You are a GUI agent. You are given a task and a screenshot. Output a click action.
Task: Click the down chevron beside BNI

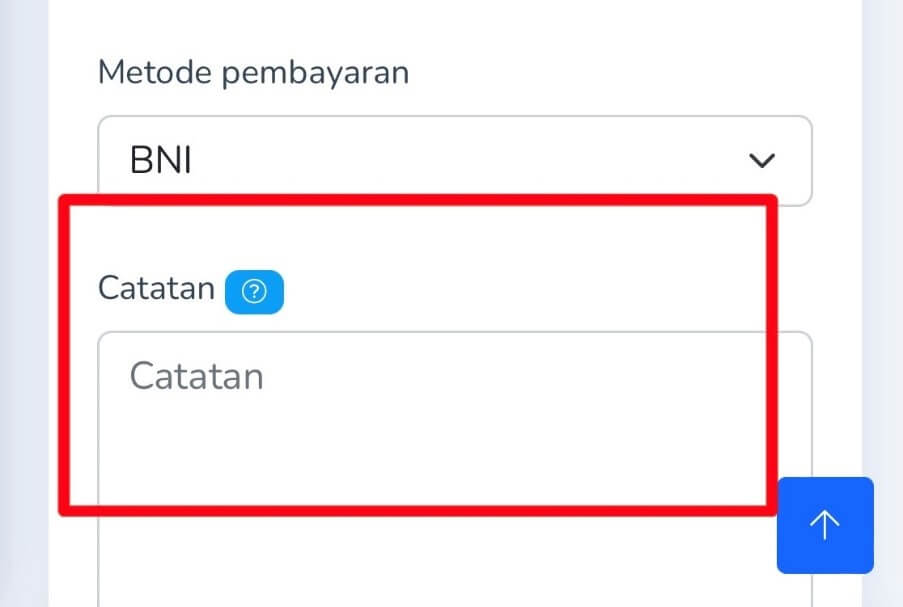(762, 160)
